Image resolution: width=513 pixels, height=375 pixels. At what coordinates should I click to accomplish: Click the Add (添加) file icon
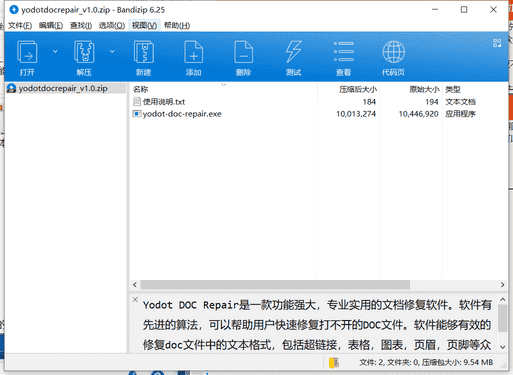click(x=194, y=52)
